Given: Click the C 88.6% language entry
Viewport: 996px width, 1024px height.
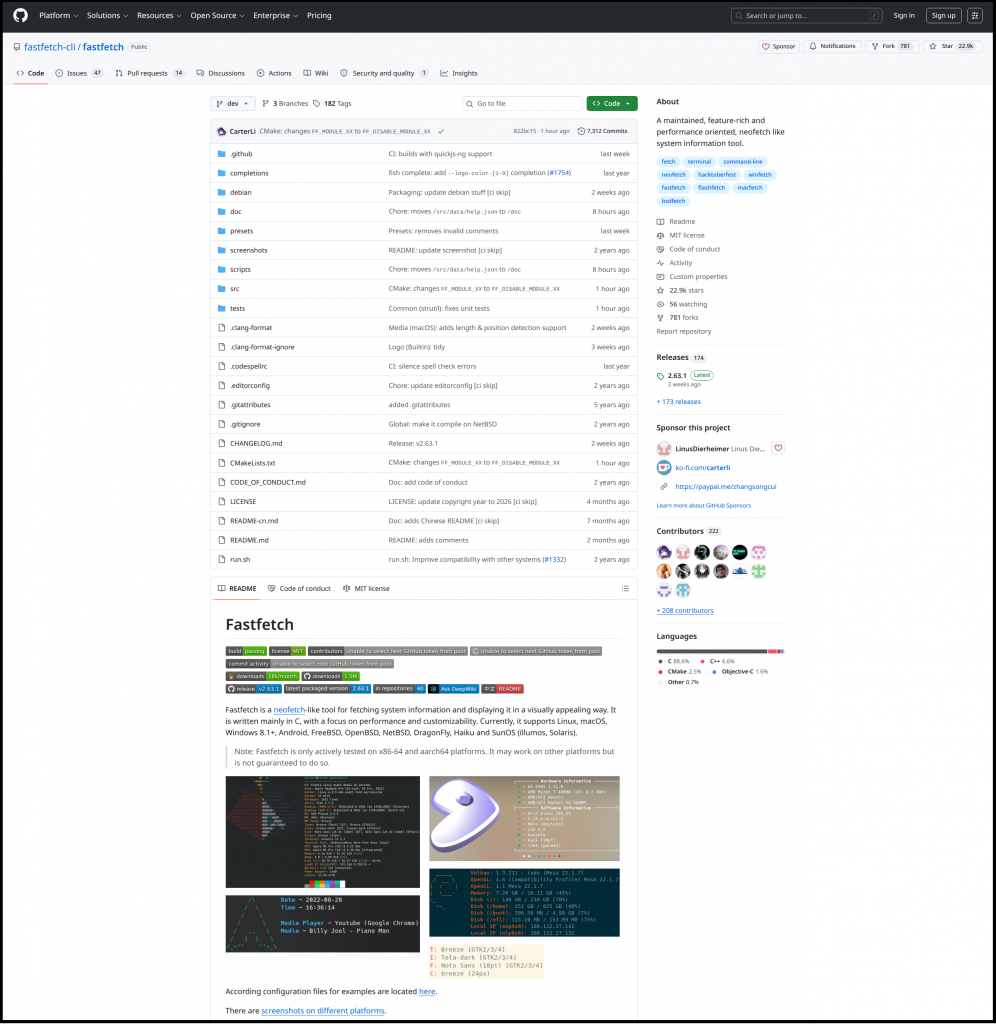Looking at the screenshot, I should click(x=674, y=661).
